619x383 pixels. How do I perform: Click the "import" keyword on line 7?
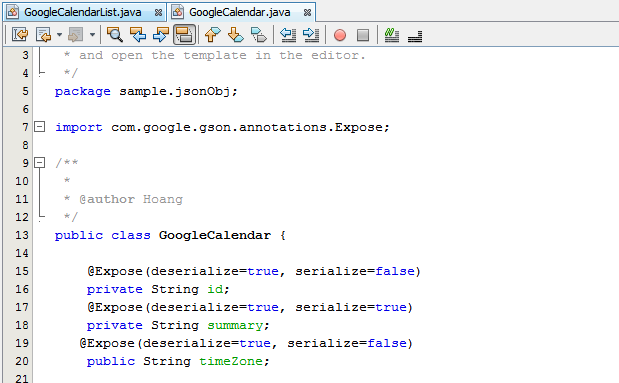click(79, 128)
